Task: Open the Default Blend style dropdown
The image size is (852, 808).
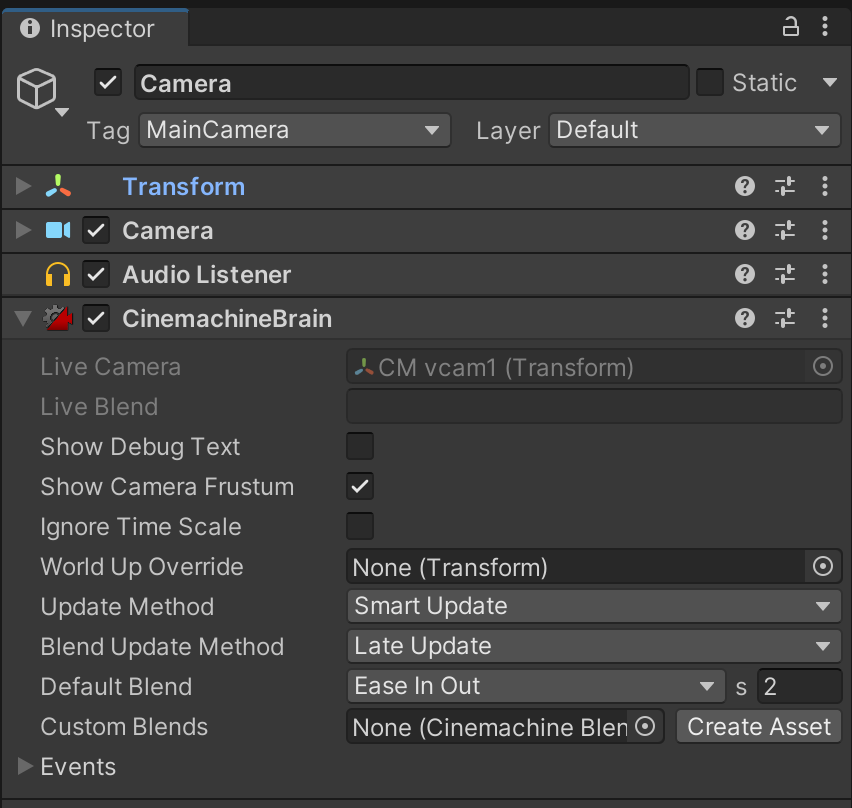Action: [x=535, y=687]
